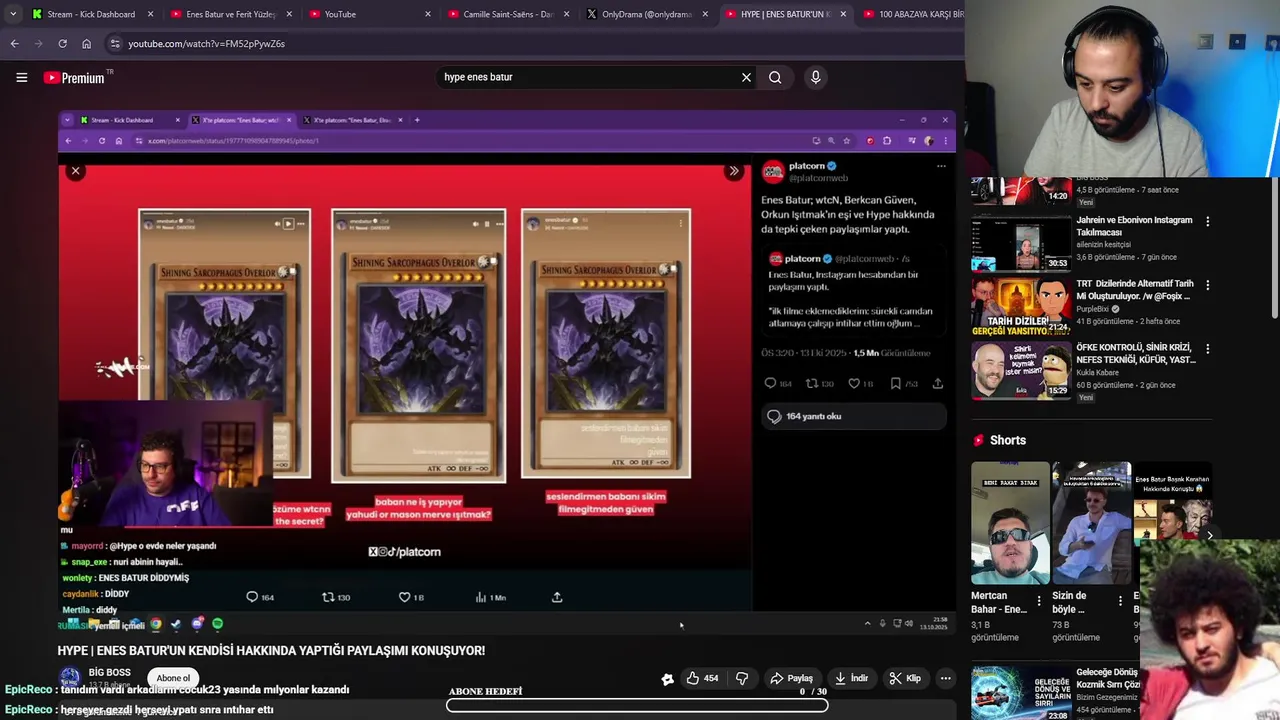
Task: Open the Mertcan Bahar short thumbnail
Action: (1010, 523)
